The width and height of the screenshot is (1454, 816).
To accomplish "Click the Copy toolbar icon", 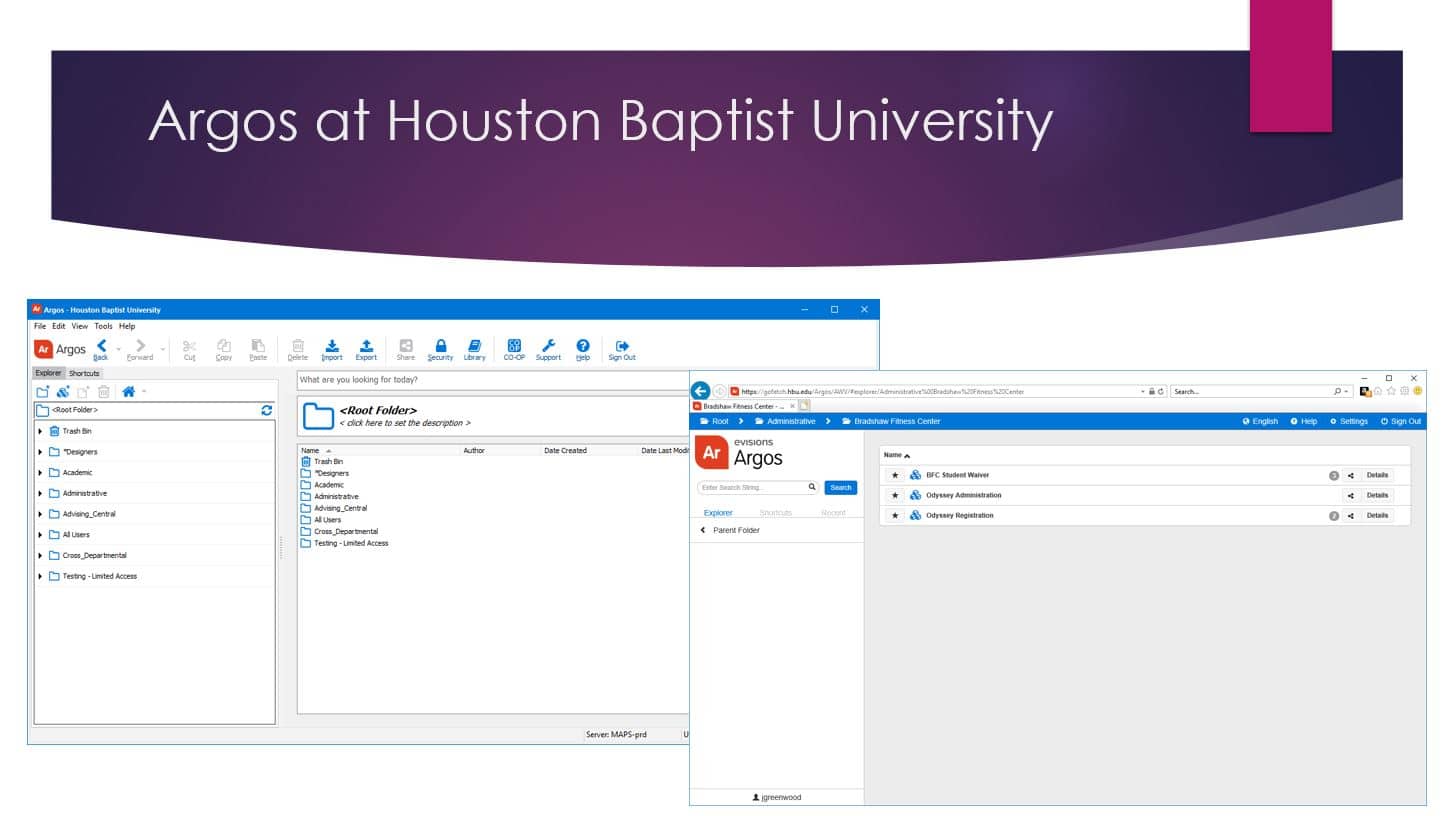I will click(224, 345).
